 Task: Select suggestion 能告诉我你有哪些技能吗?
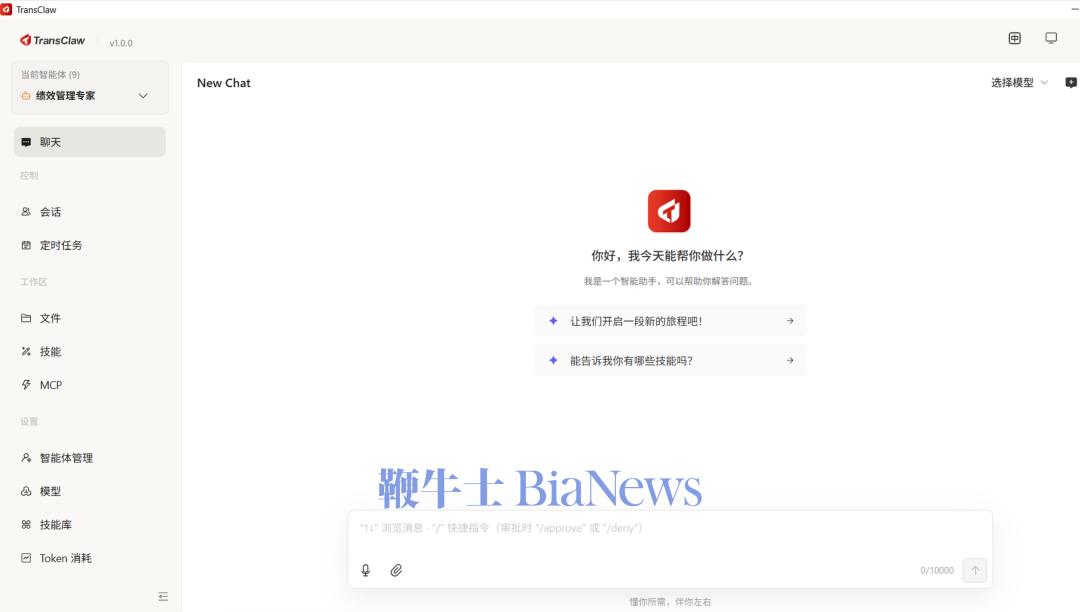(670, 360)
